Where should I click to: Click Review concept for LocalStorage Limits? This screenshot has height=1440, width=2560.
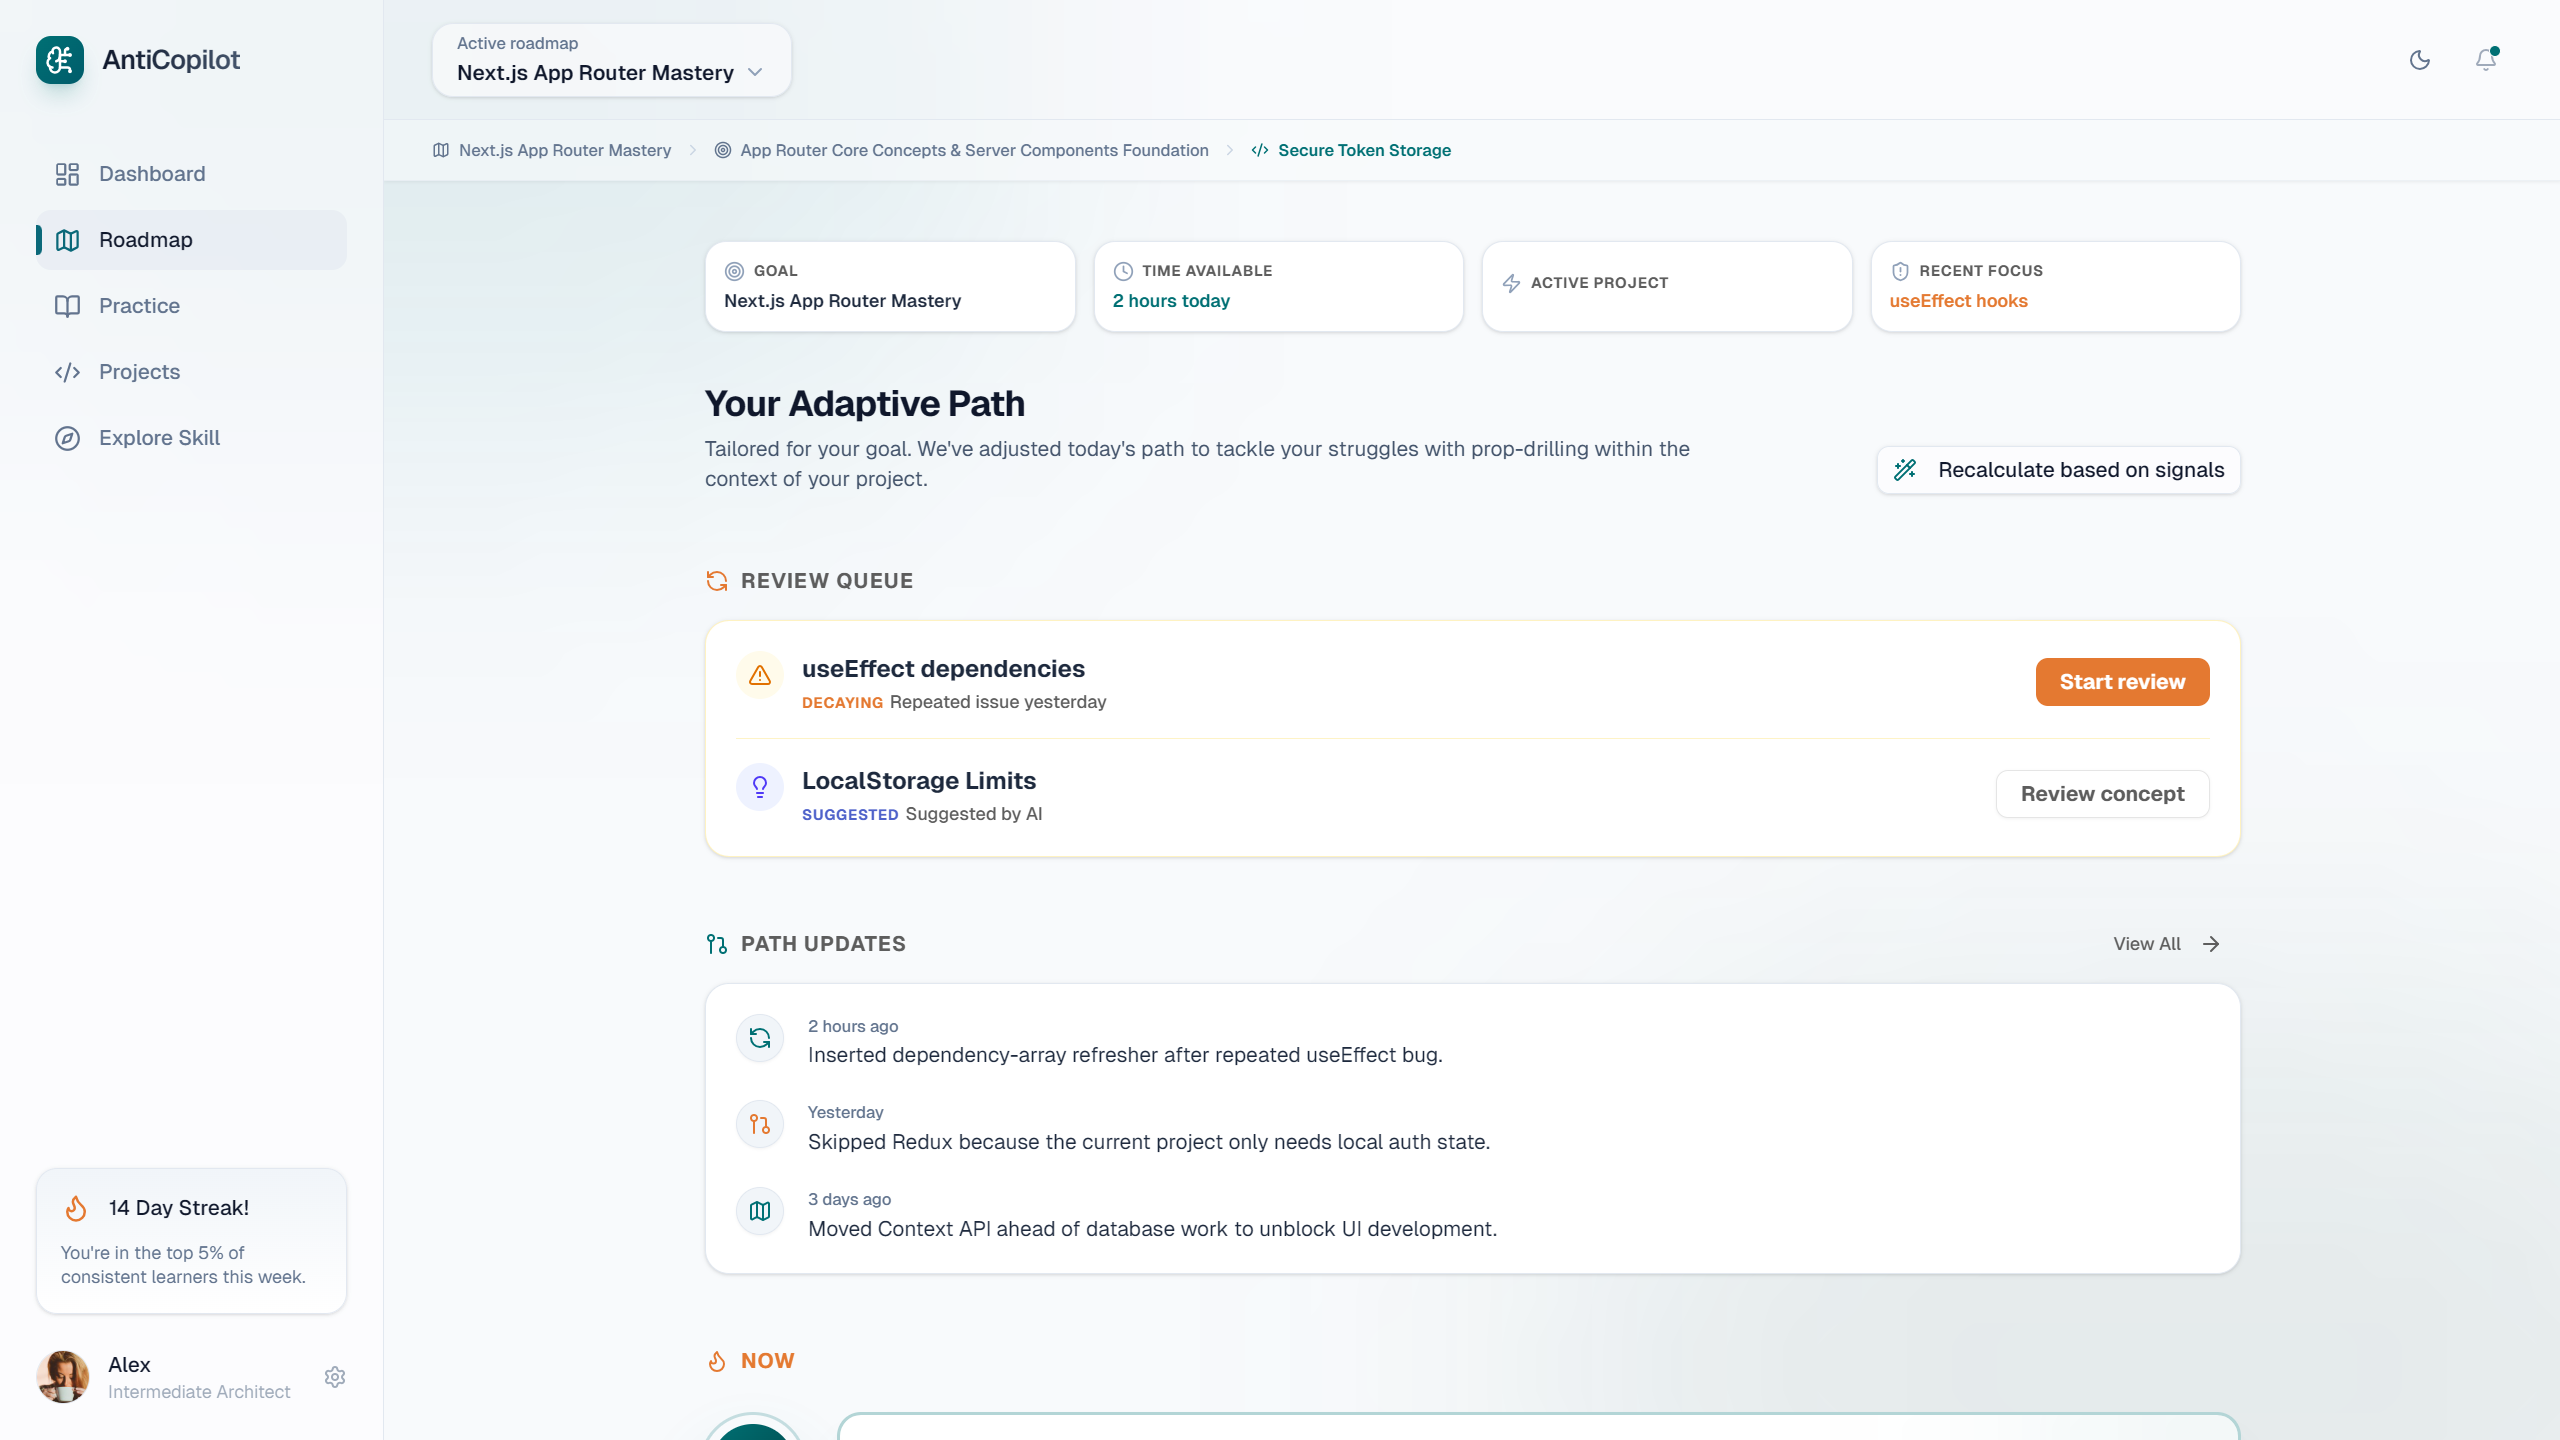pyautogui.click(x=2102, y=794)
